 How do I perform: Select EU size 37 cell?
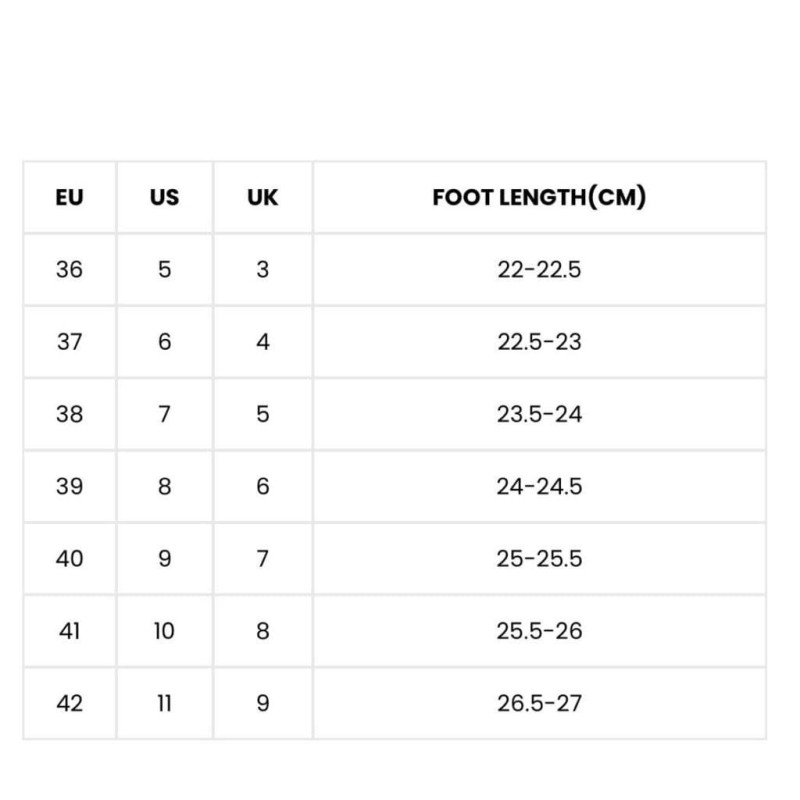[x=70, y=342]
